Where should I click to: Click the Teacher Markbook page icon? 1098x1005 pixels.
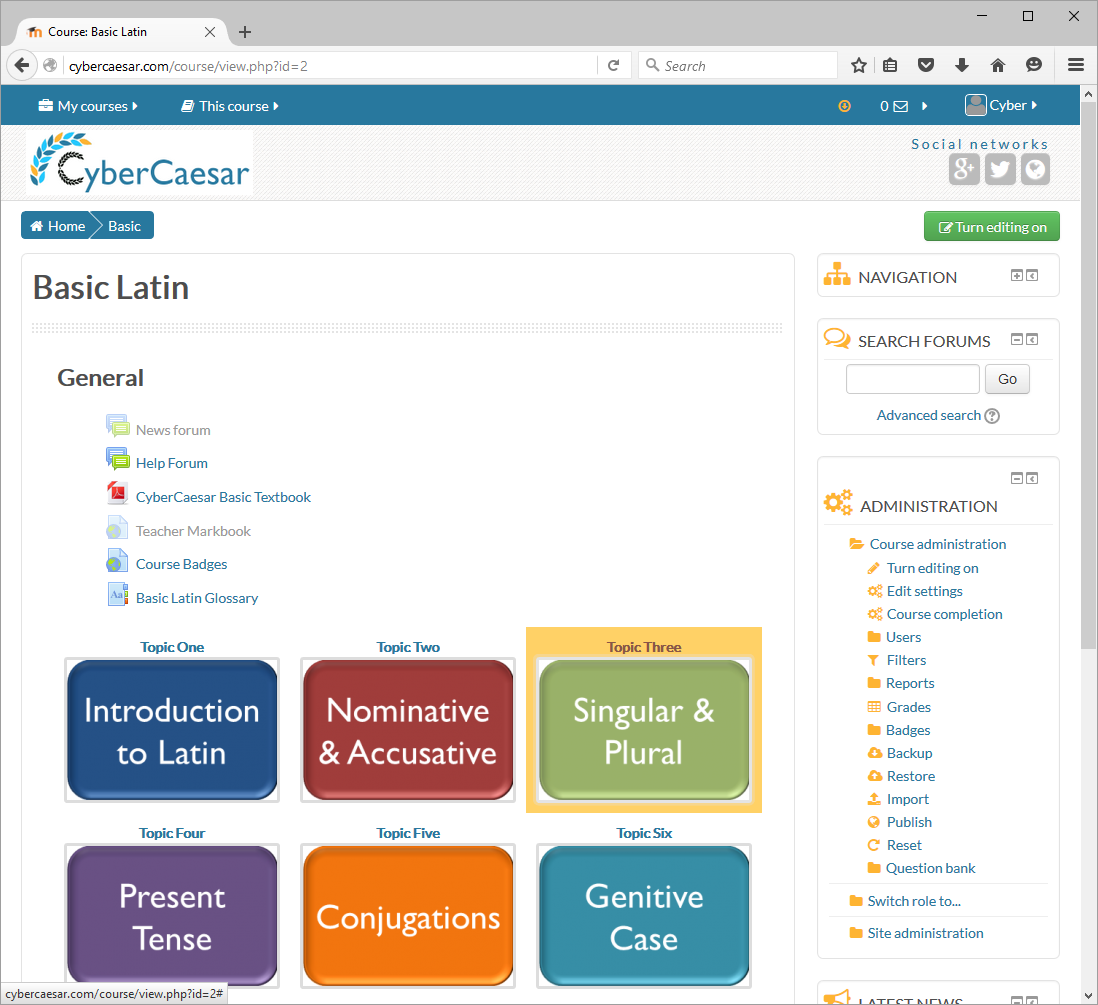(x=117, y=527)
